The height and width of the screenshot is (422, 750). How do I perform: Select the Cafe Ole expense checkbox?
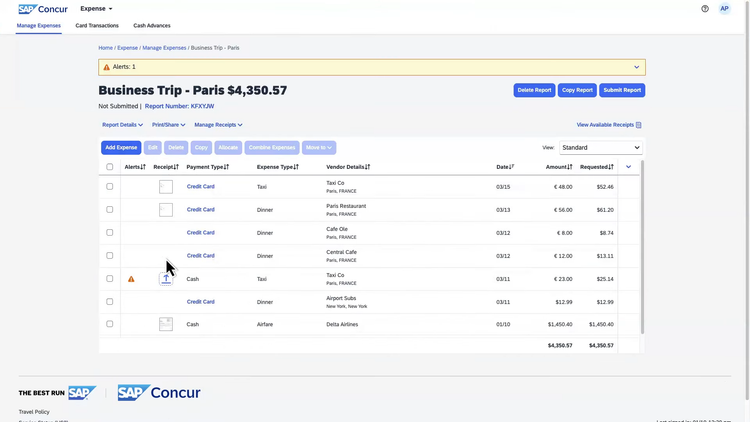pos(110,233)
